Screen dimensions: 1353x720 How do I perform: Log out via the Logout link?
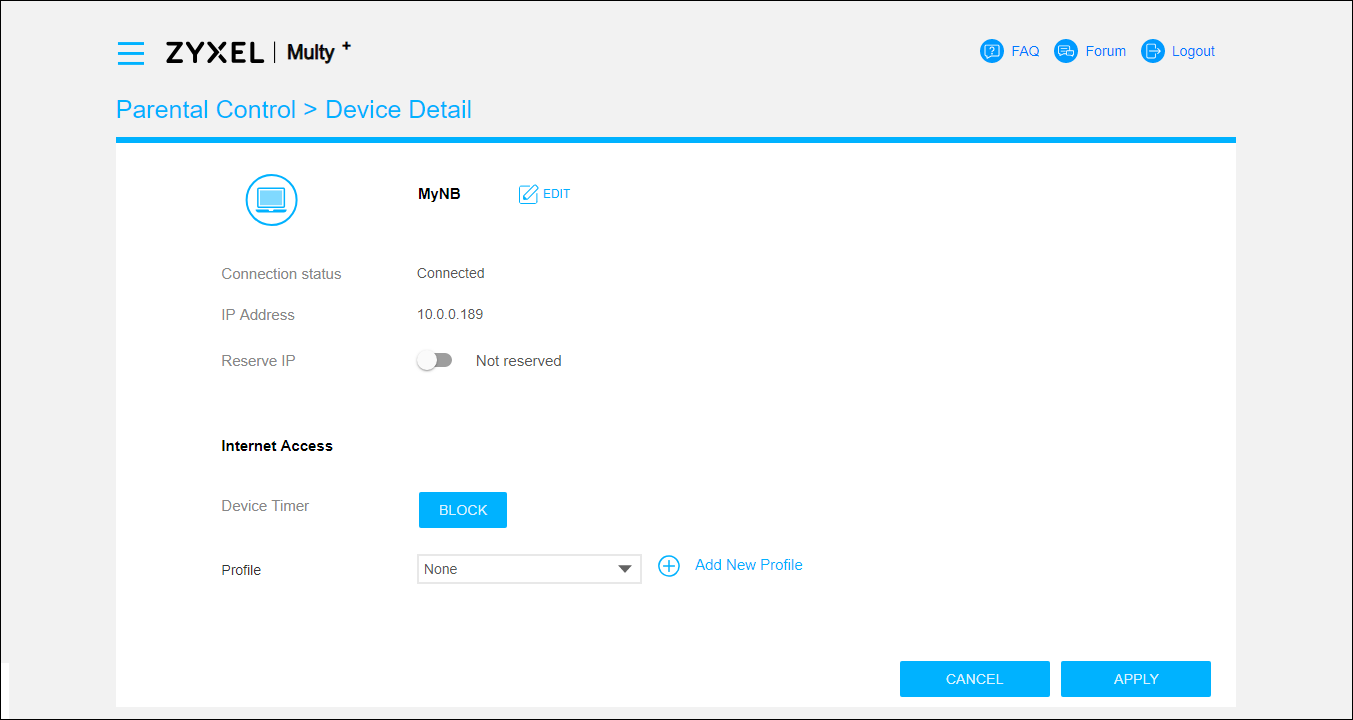(1193, 51)
